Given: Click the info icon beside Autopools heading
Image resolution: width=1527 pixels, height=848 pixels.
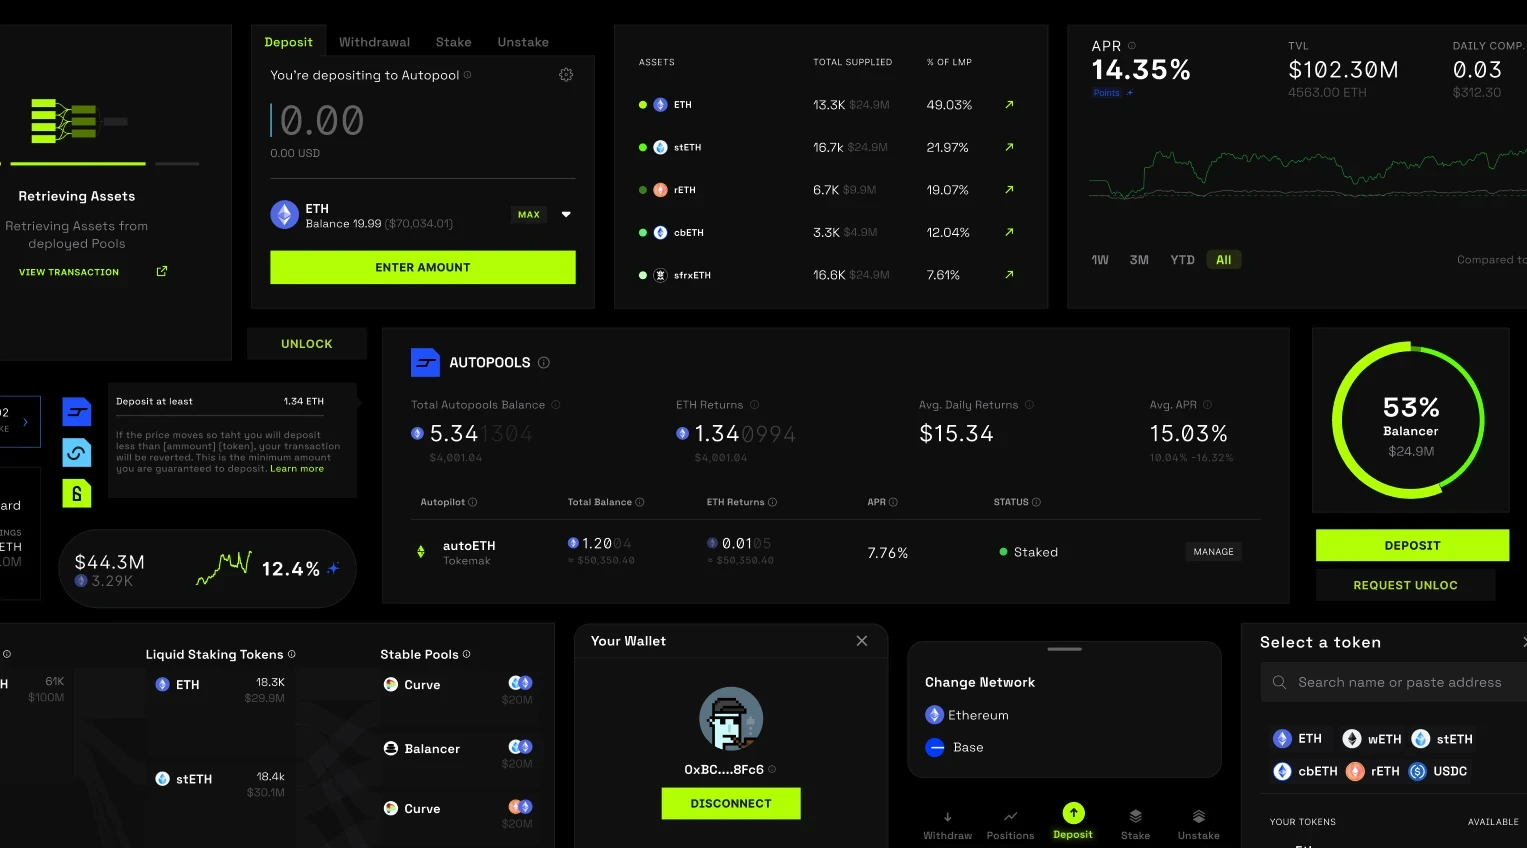Looking at the screenshot, I should pos(544,363).
